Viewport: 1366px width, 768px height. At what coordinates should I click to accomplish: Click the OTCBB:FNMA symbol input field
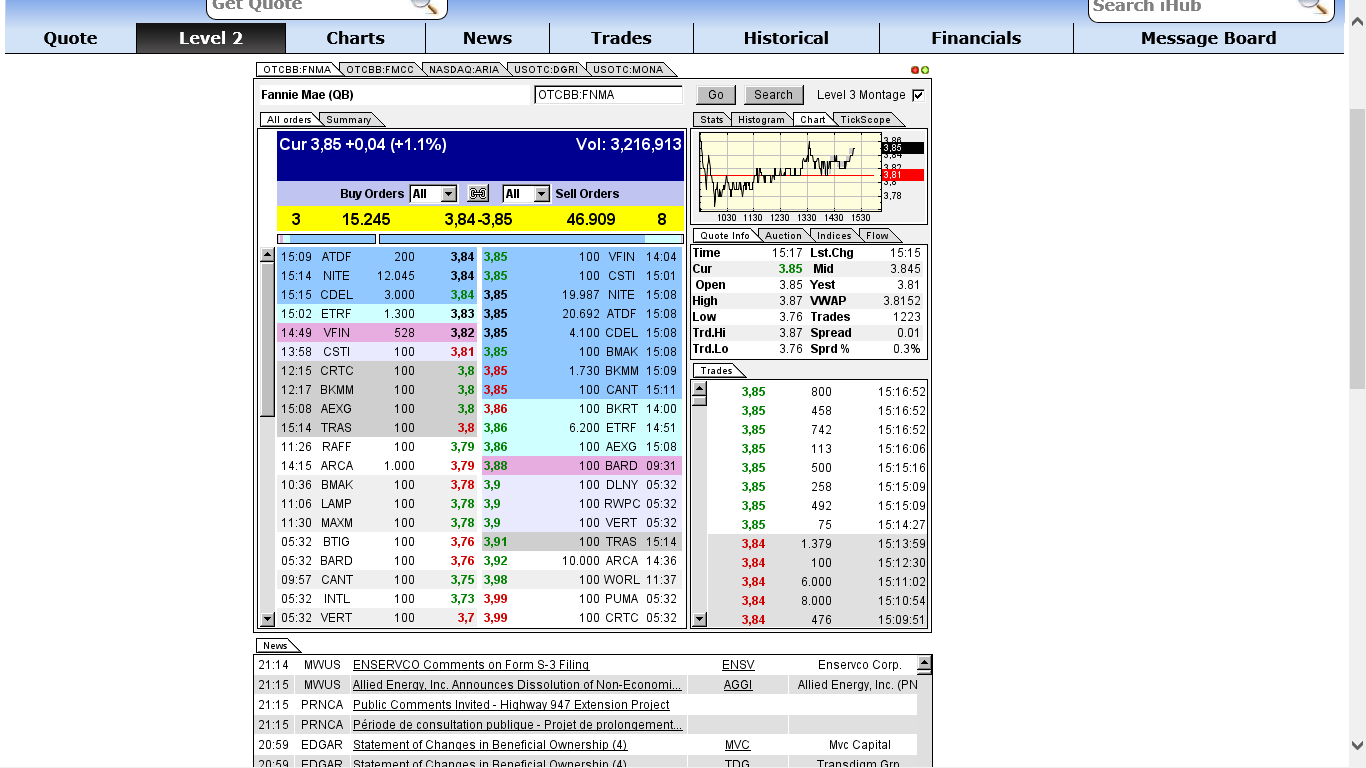pyautogui.click(x=608, y=95)
